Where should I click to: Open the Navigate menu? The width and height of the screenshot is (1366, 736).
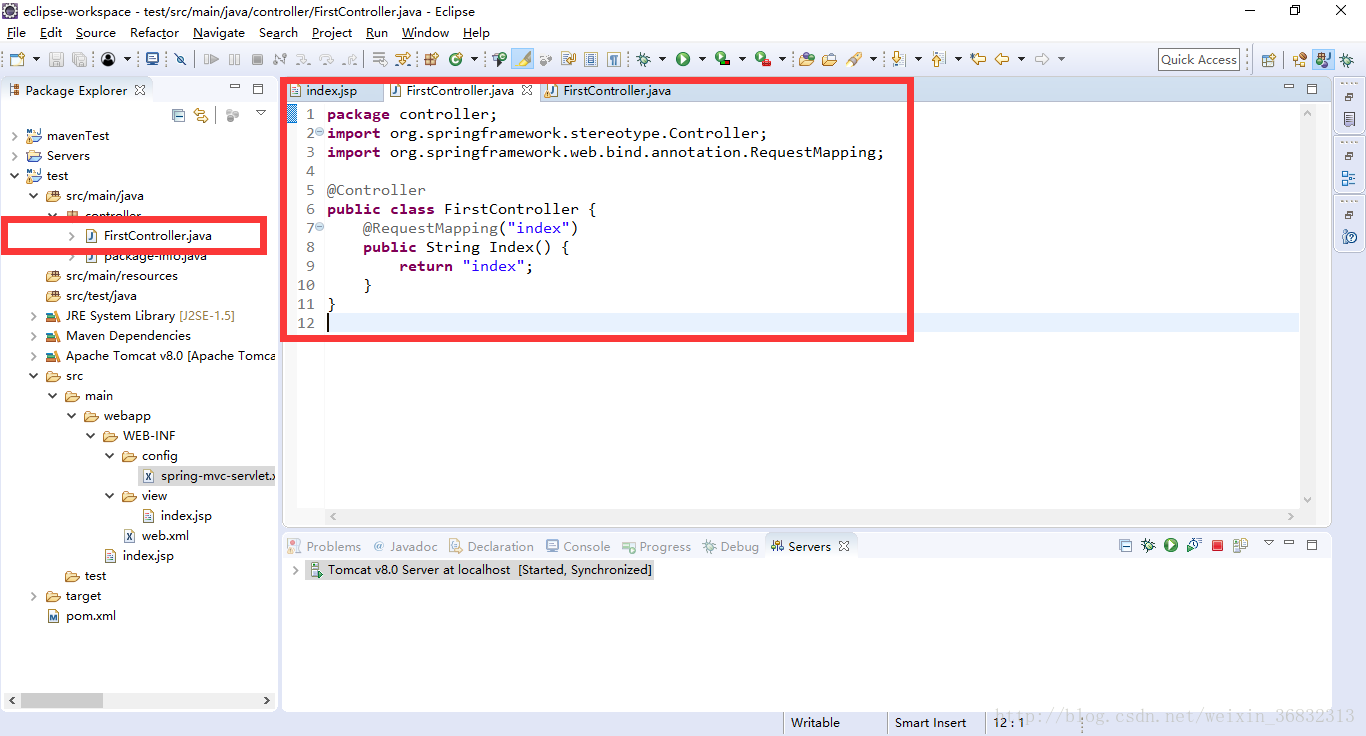coord(219,33)
